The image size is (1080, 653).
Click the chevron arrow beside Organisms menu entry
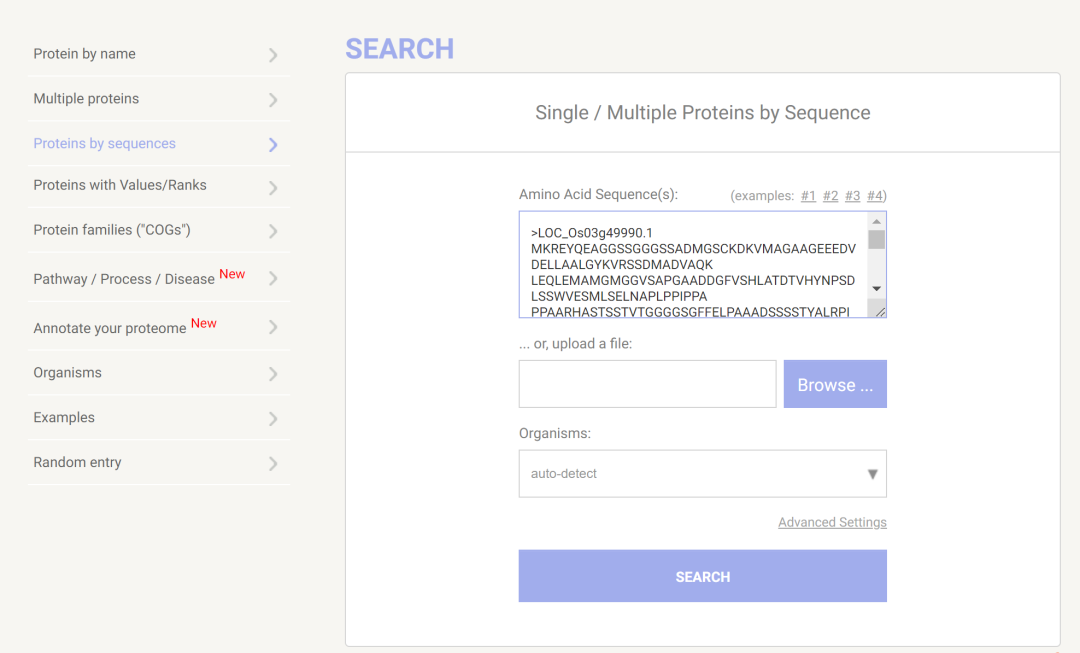coord(273,374)
